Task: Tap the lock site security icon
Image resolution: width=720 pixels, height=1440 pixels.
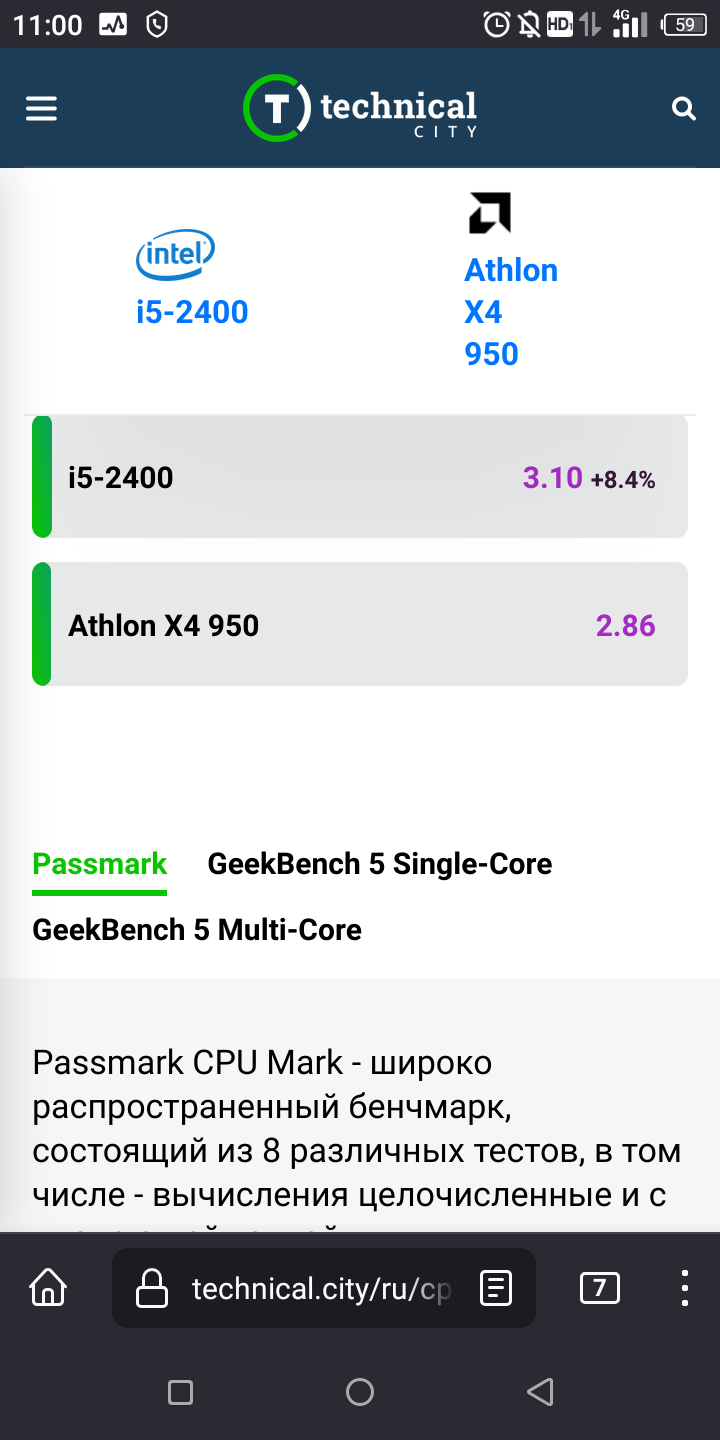Action: [151, 1288]
